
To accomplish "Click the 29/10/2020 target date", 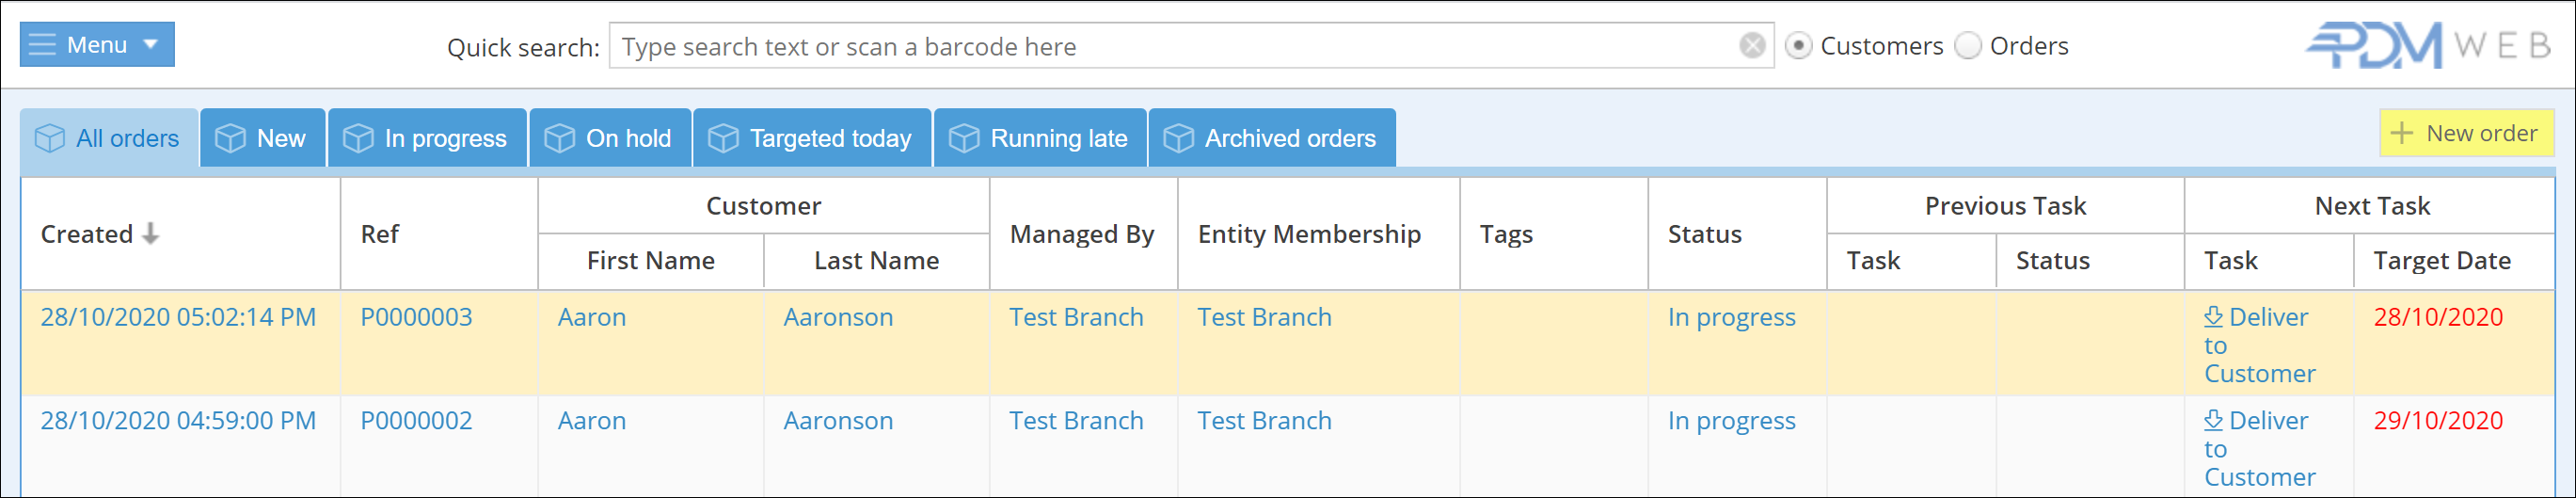I will click(x=2437, y=421).
